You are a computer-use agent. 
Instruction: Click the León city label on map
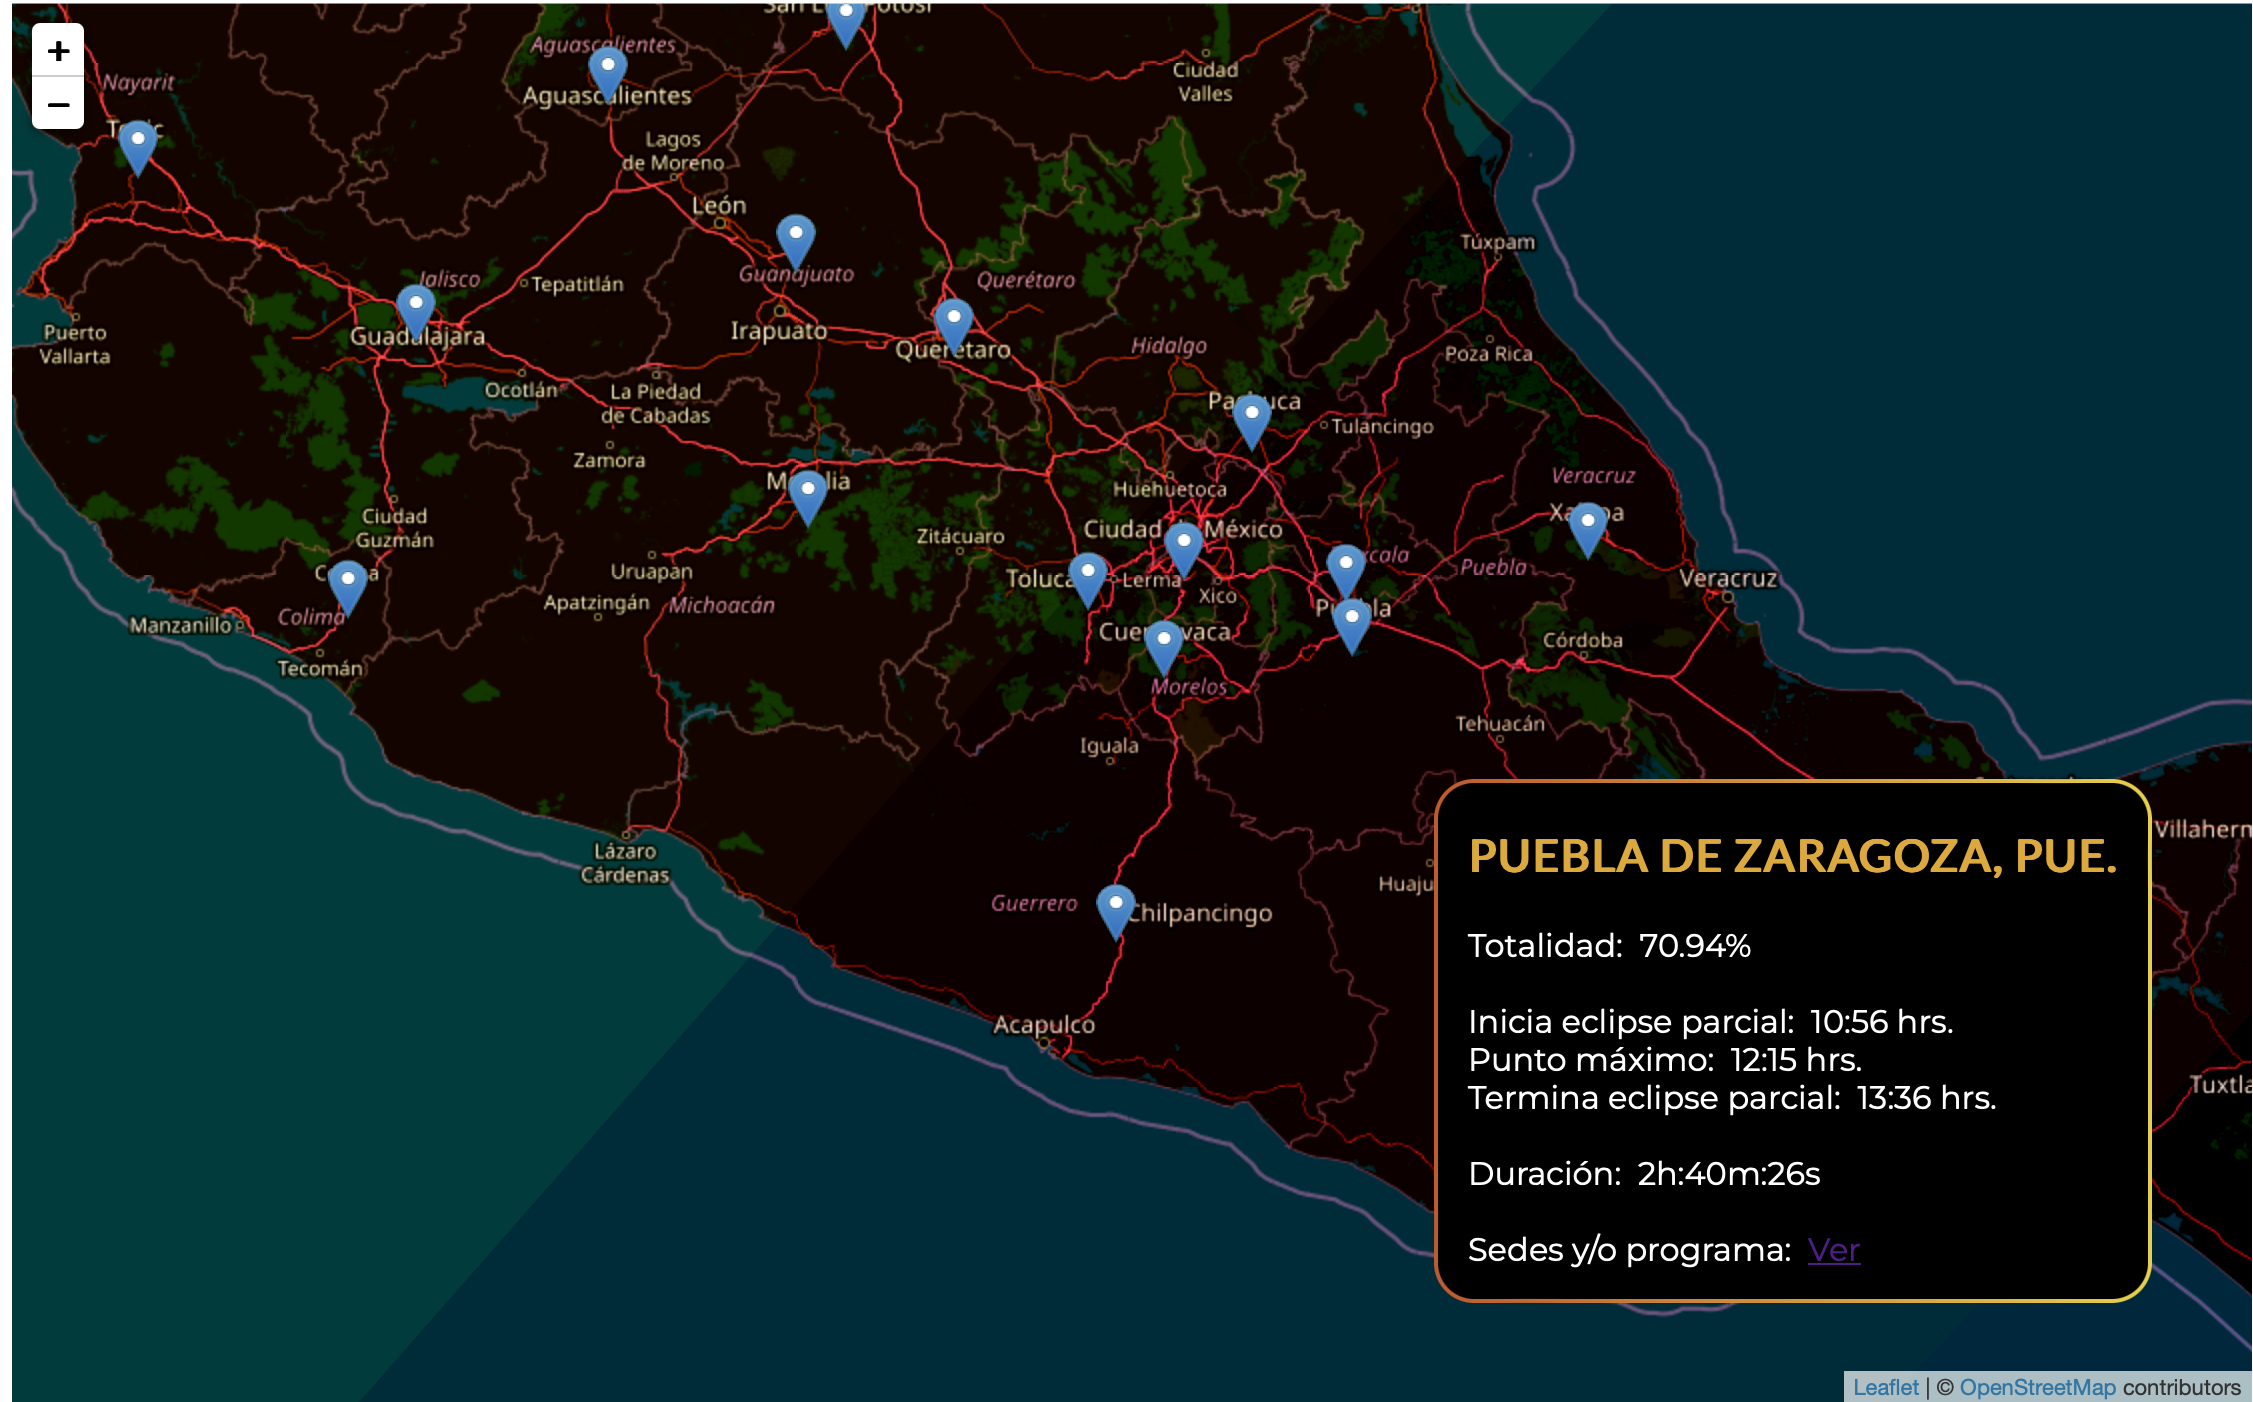(719, 206)
